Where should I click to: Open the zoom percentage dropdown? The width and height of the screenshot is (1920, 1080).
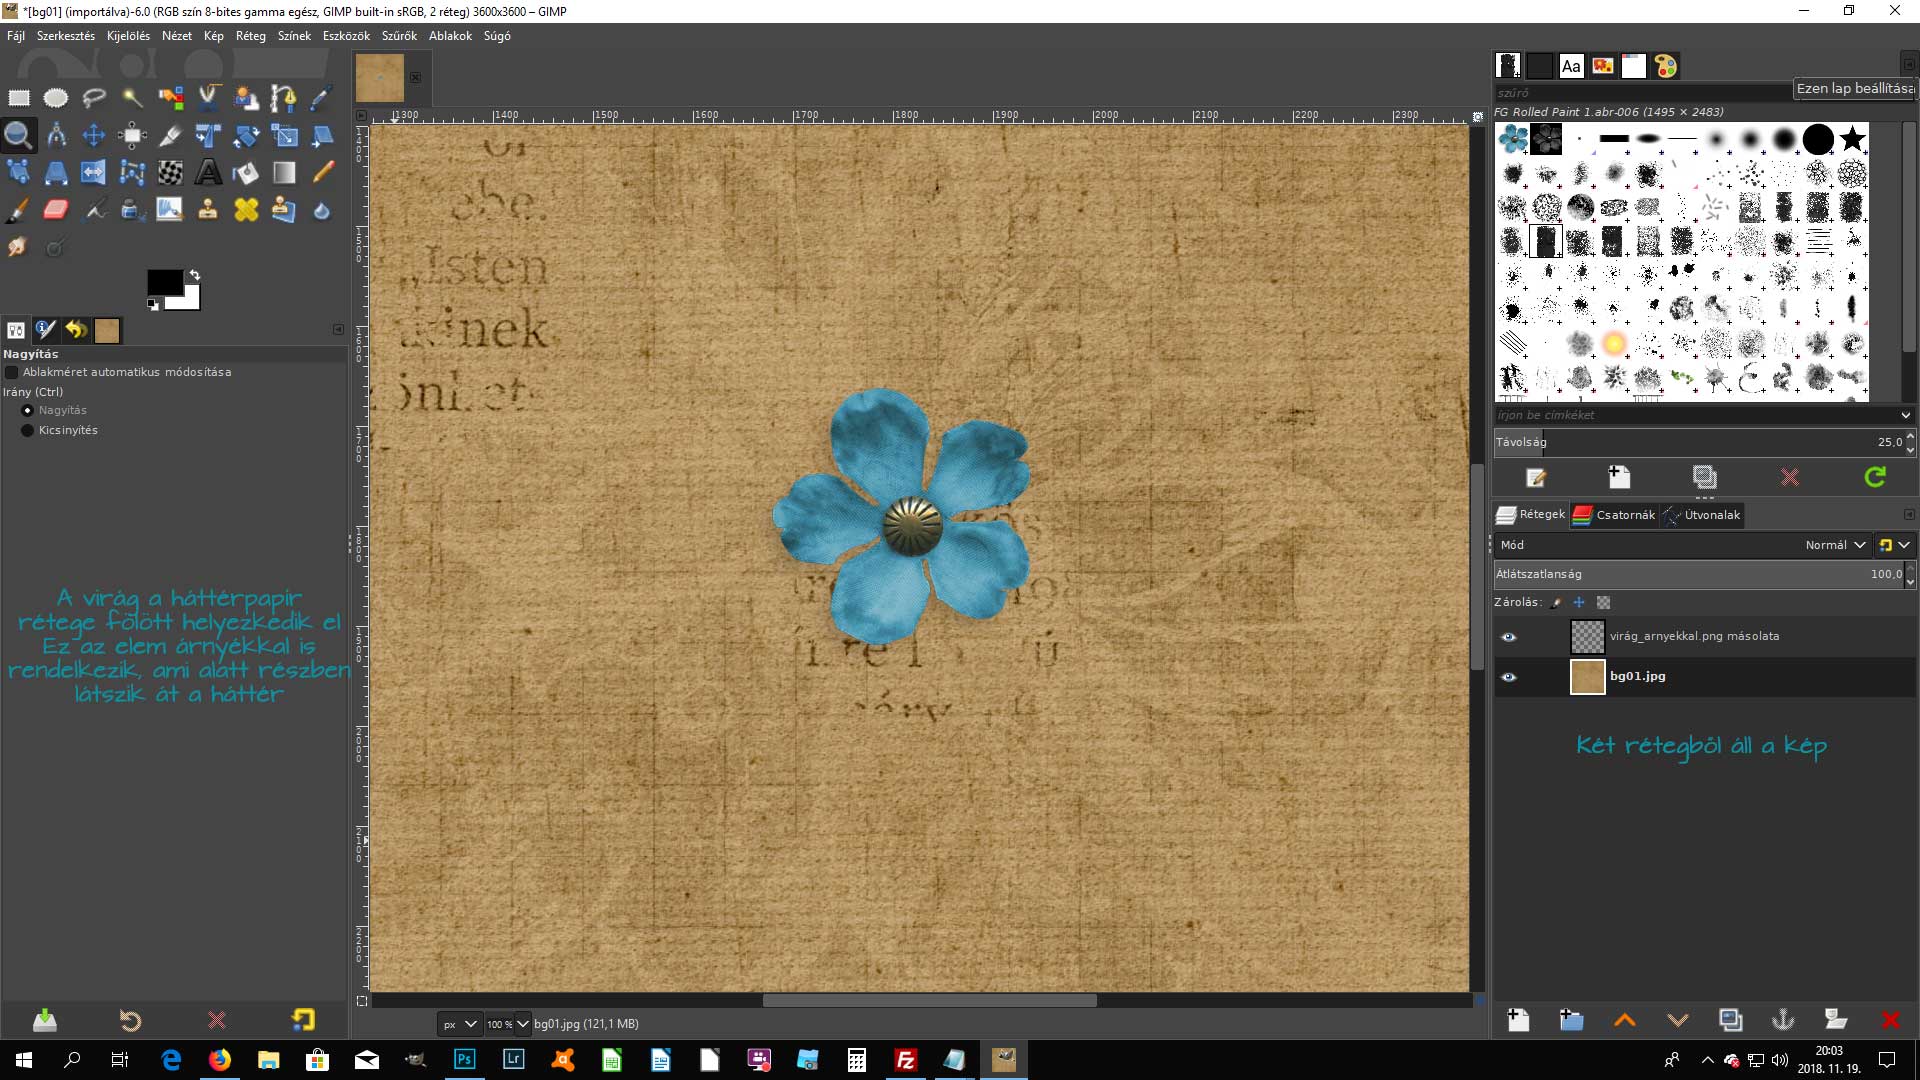pos(521,1024)
